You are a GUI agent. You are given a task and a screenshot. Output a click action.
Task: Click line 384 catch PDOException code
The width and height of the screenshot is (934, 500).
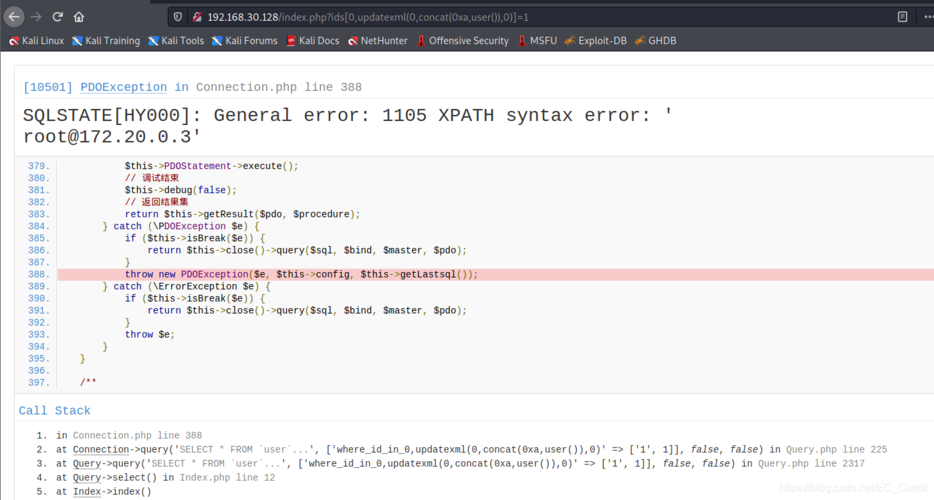pyautogui.click(x=181, y=226)
